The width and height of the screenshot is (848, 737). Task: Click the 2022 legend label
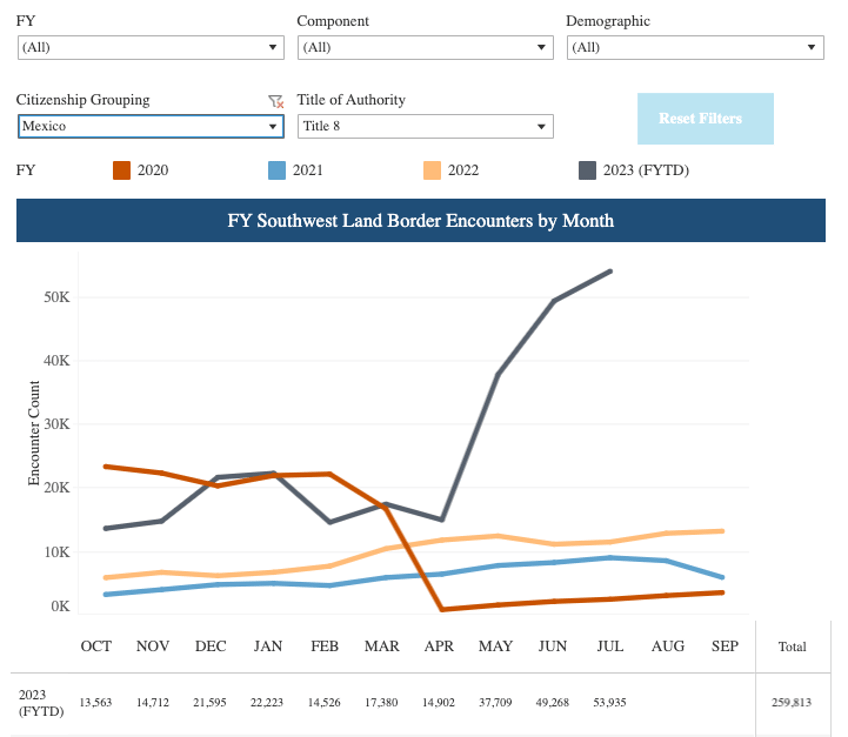(463, 170)
